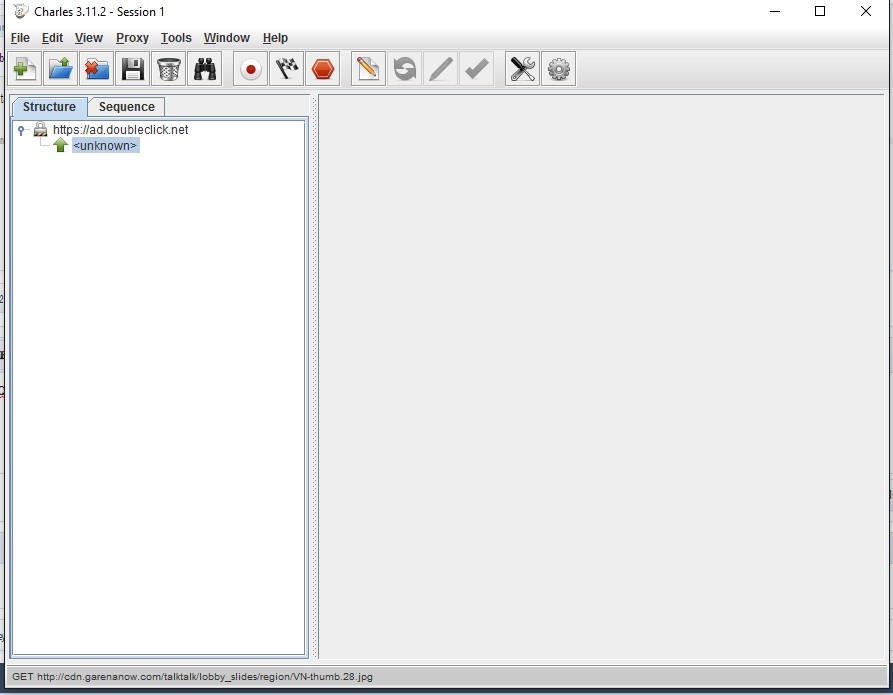The width and height of the screenshot is (893, 695).
Task: Save session with the floppy disk icon
Action: pos(133,69)
